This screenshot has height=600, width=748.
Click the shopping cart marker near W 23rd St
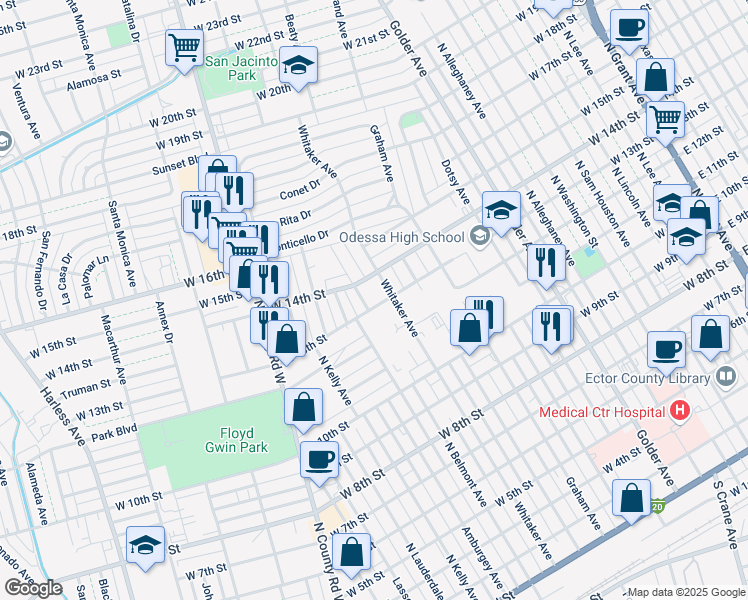pos(184,48)
